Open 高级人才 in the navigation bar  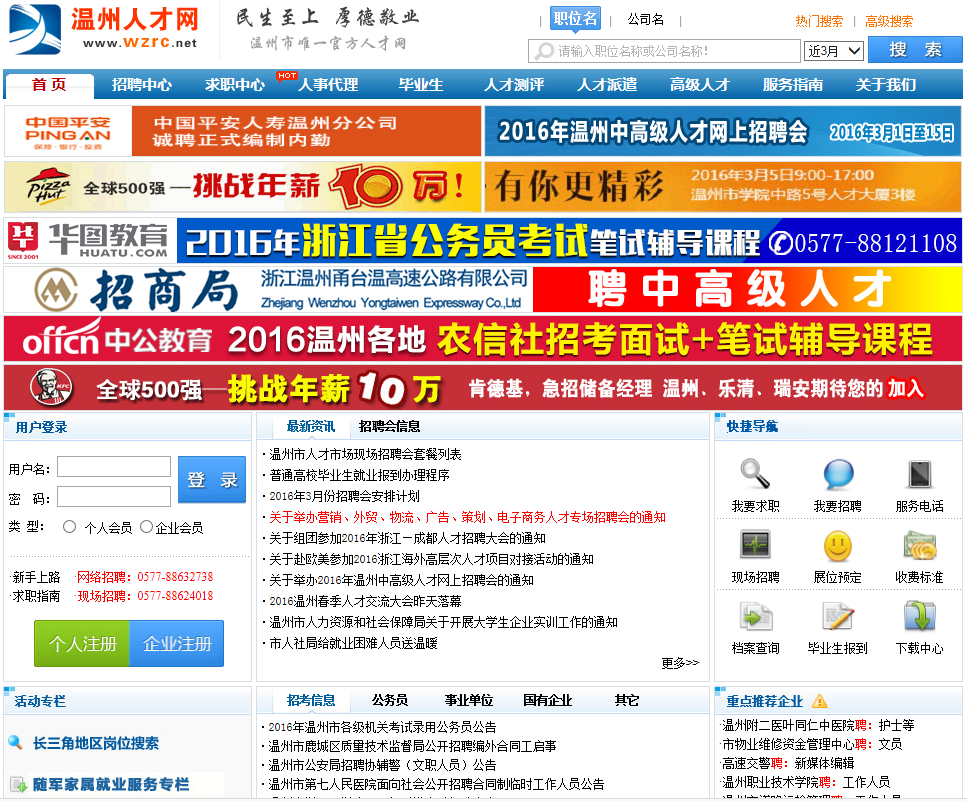700,85
